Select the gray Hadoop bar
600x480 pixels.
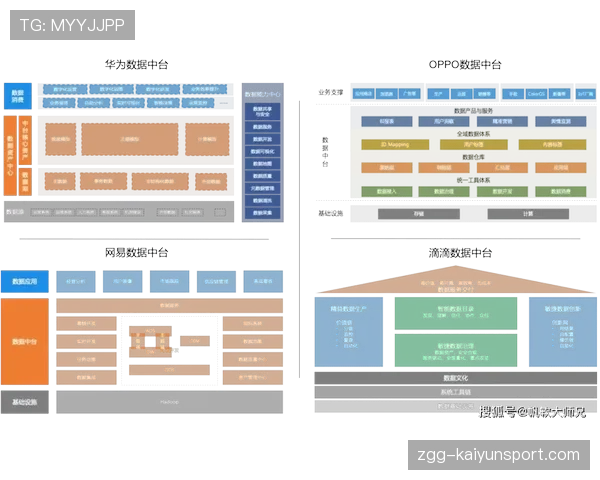170,402
